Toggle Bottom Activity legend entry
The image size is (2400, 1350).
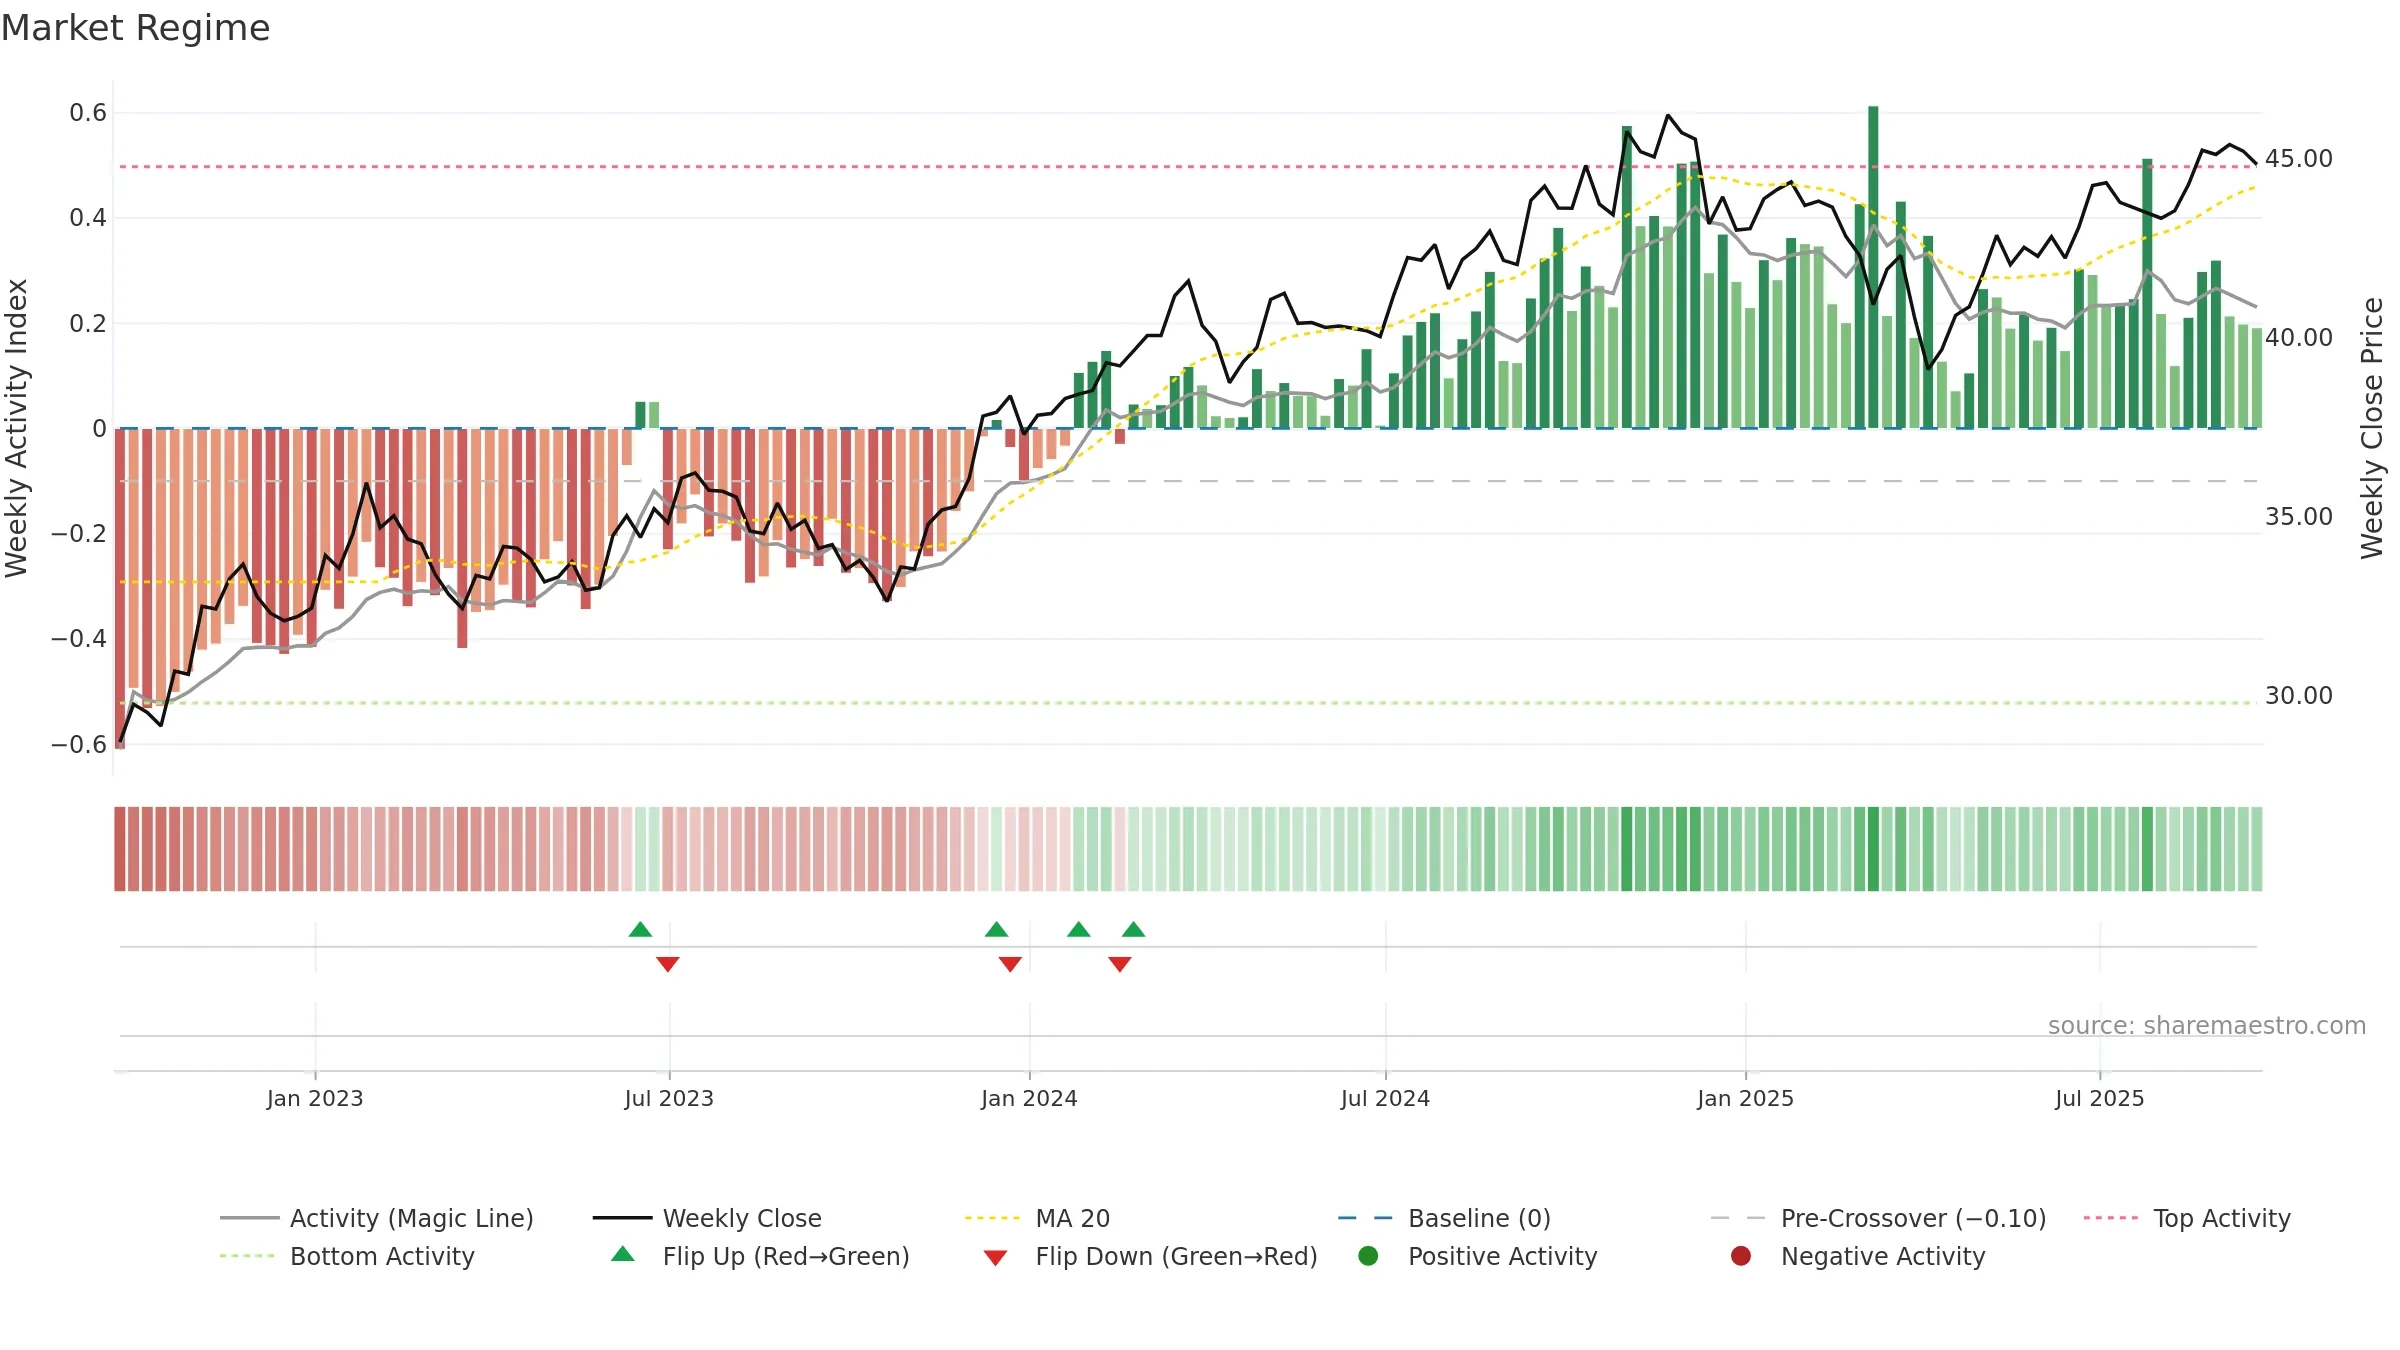pos(347,1256)
